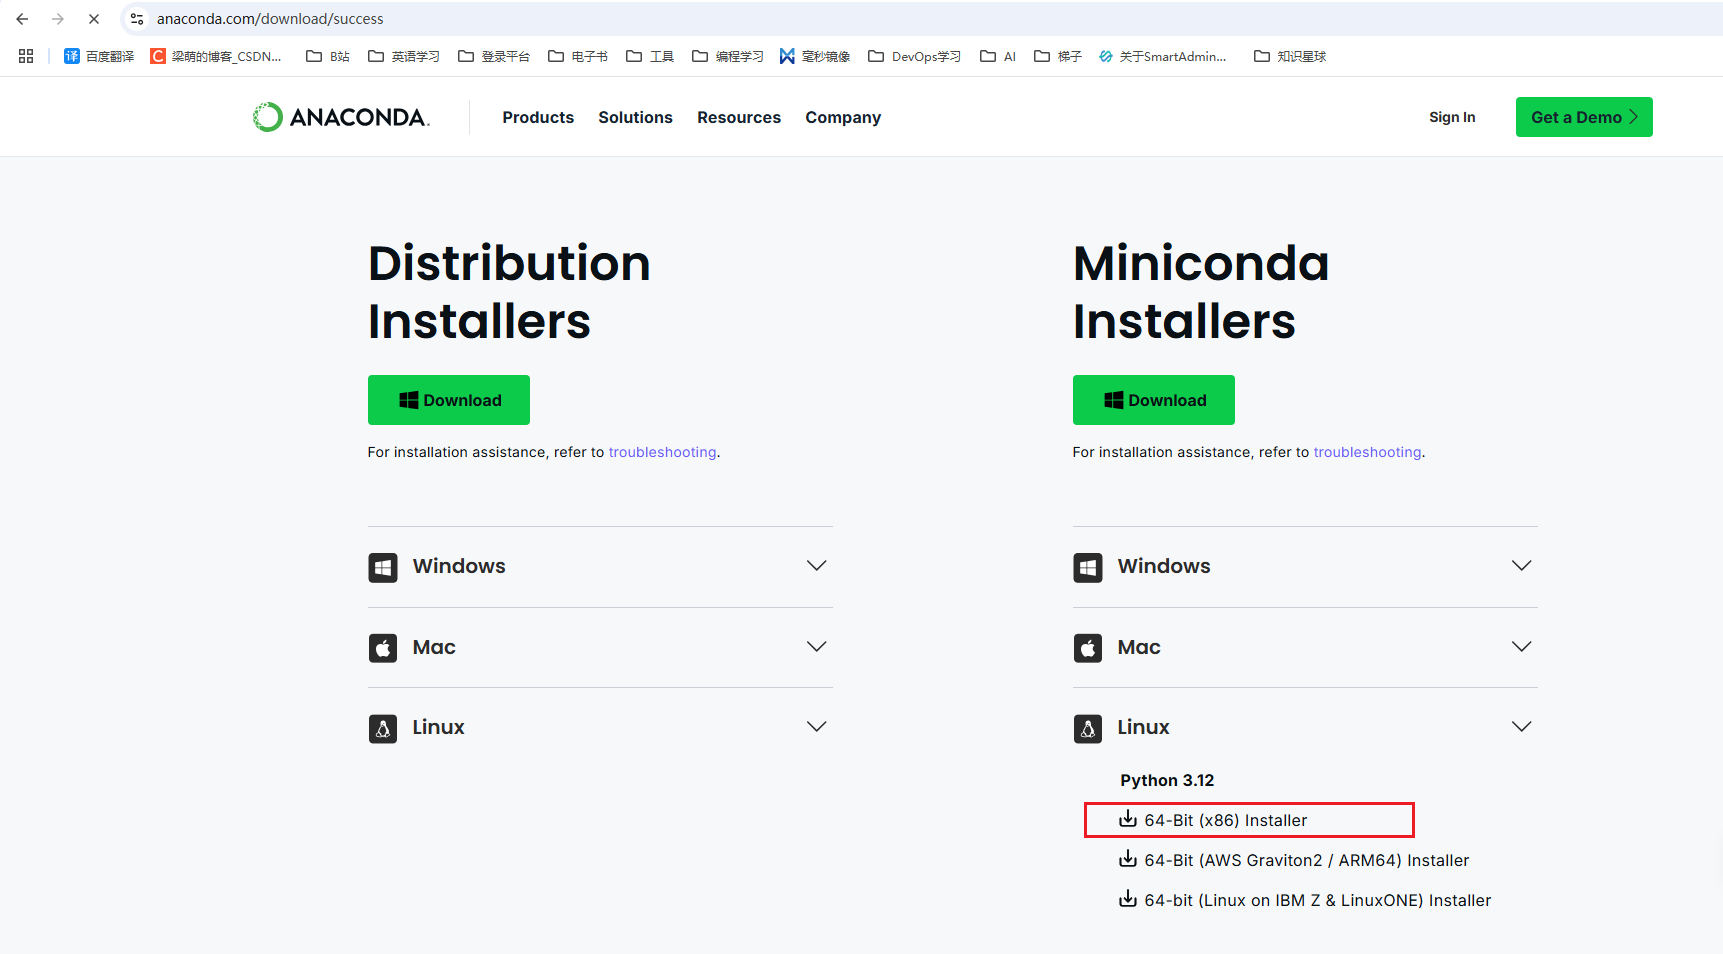Expand Distribution Mac chevron
This screenshot has height=954, width=1723.
tap(817, 647)
